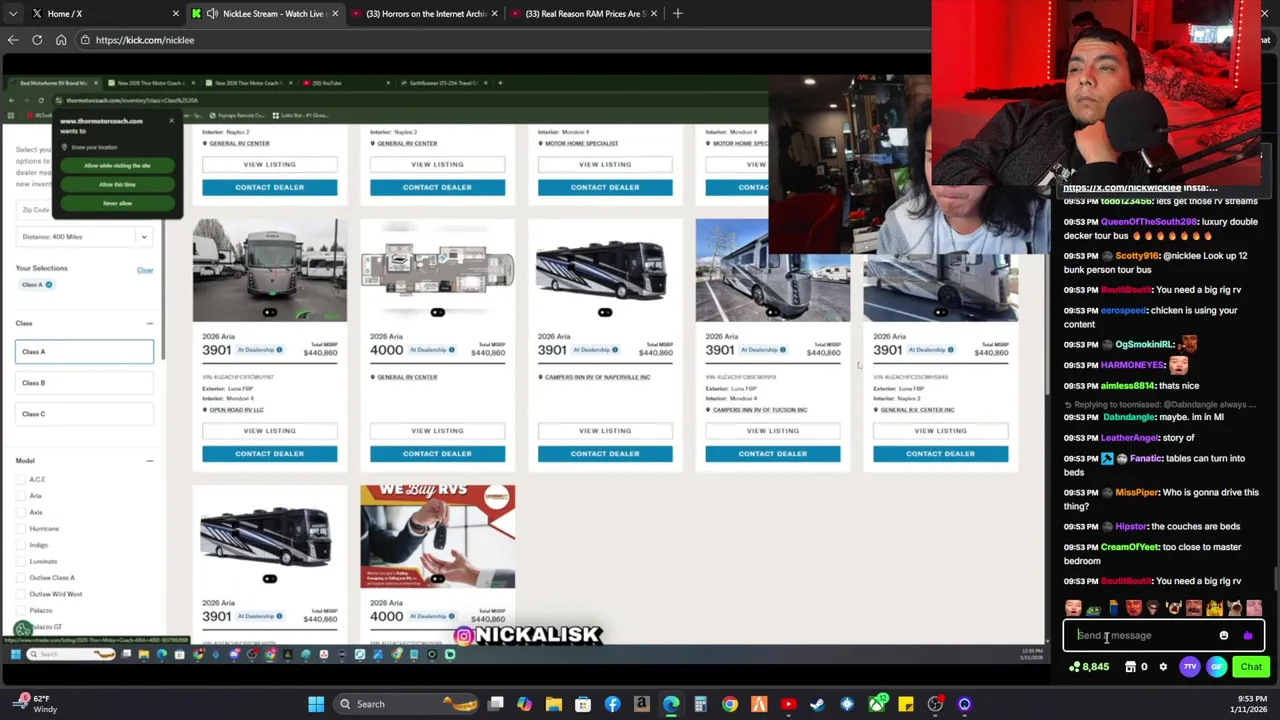Image resolution: width=1280 pixels, height=720 pixels.
Task: Open a new browser tab
Action: 677,14
